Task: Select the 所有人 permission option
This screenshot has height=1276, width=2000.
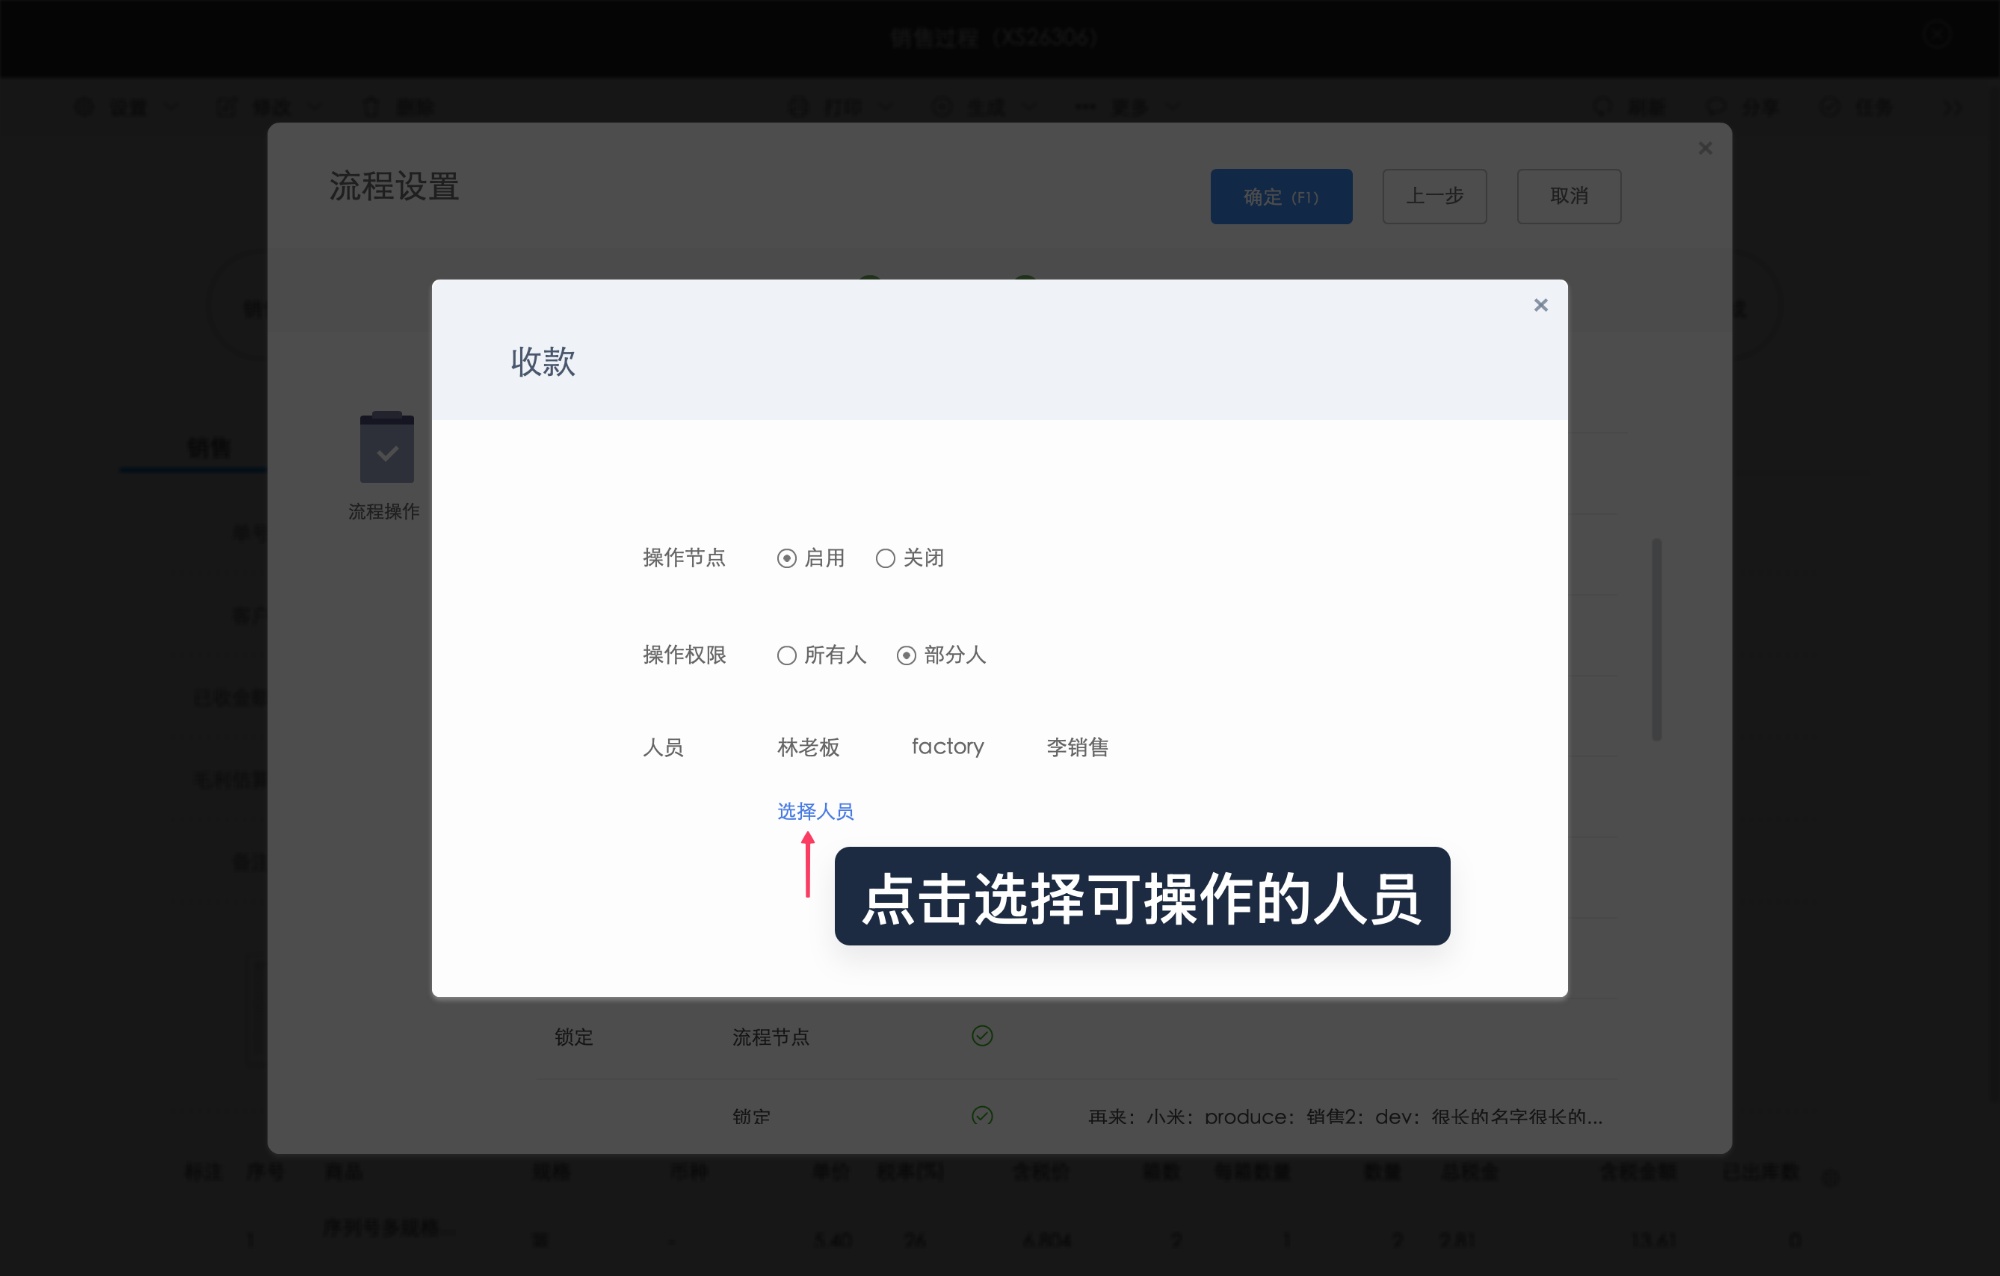Action: point(789,655)
